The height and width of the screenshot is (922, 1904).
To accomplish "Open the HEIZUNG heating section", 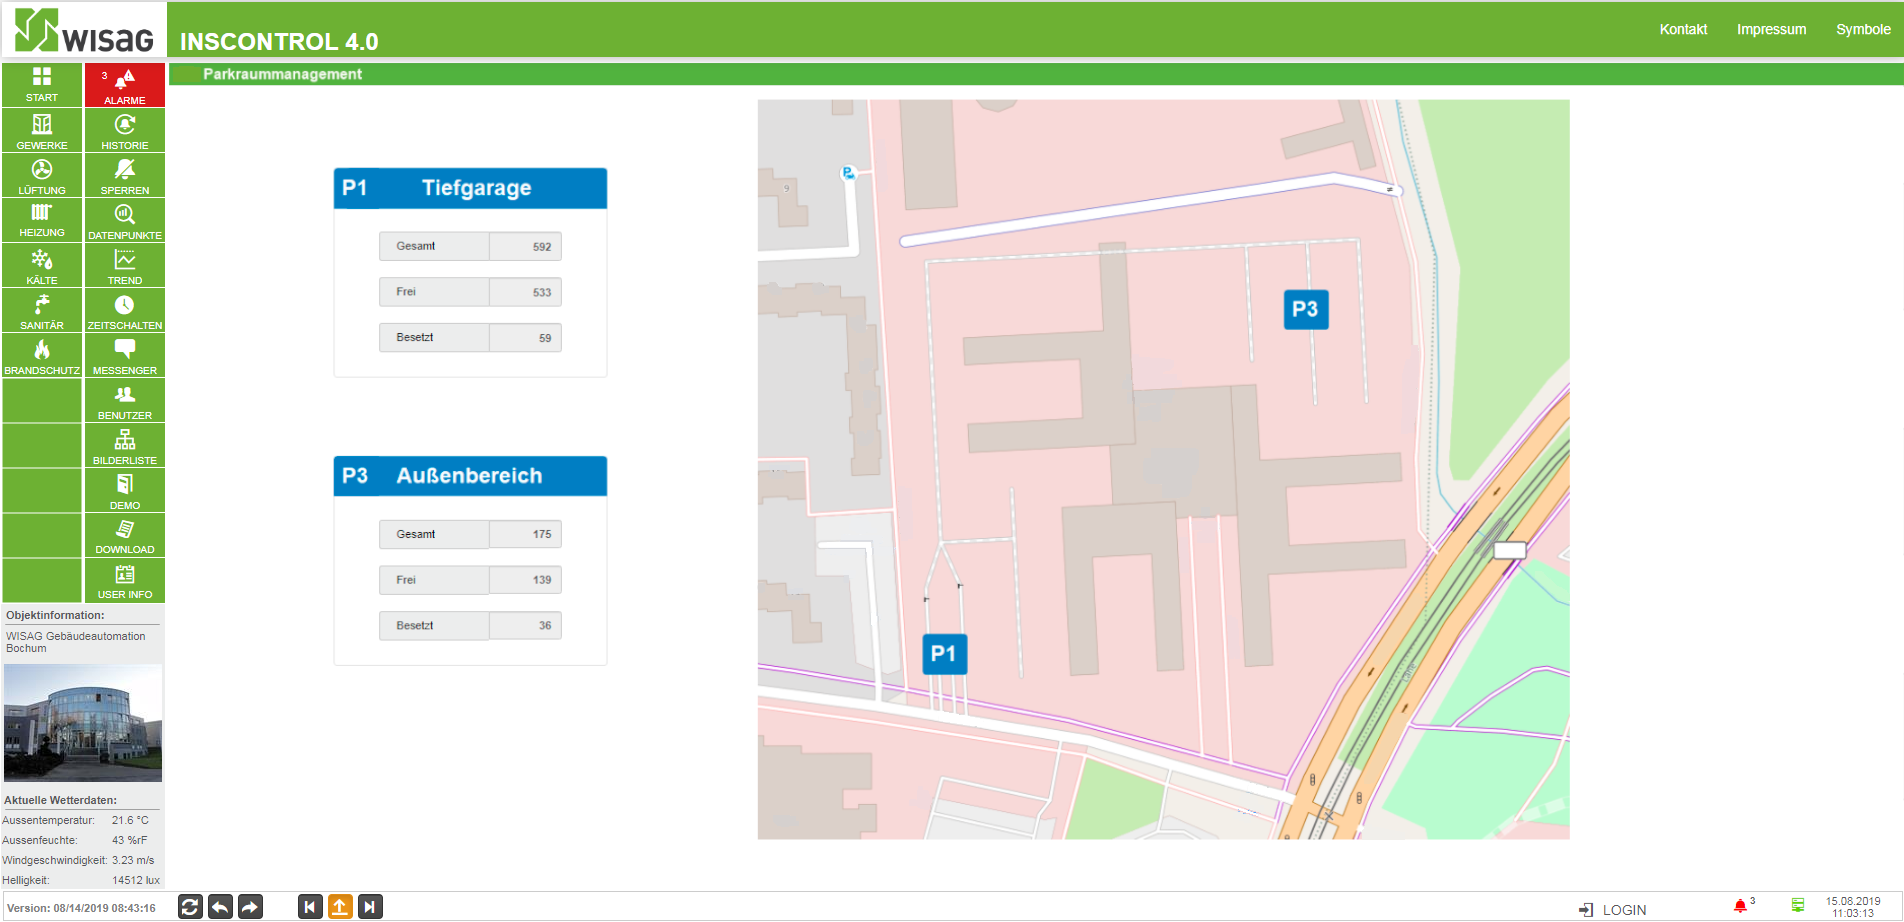I will [x=42, y=220].
